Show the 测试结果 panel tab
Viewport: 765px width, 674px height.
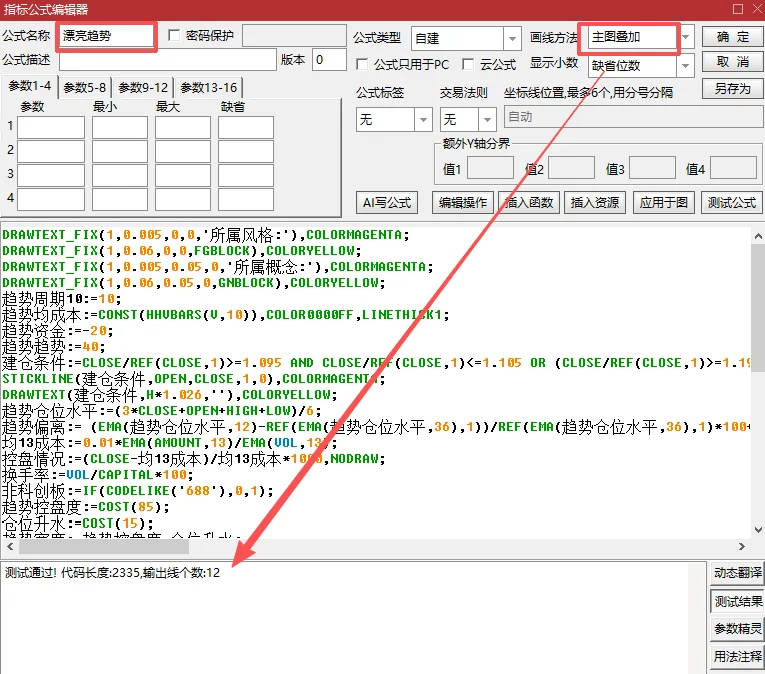pyautogui.click(x=737, y=601)
